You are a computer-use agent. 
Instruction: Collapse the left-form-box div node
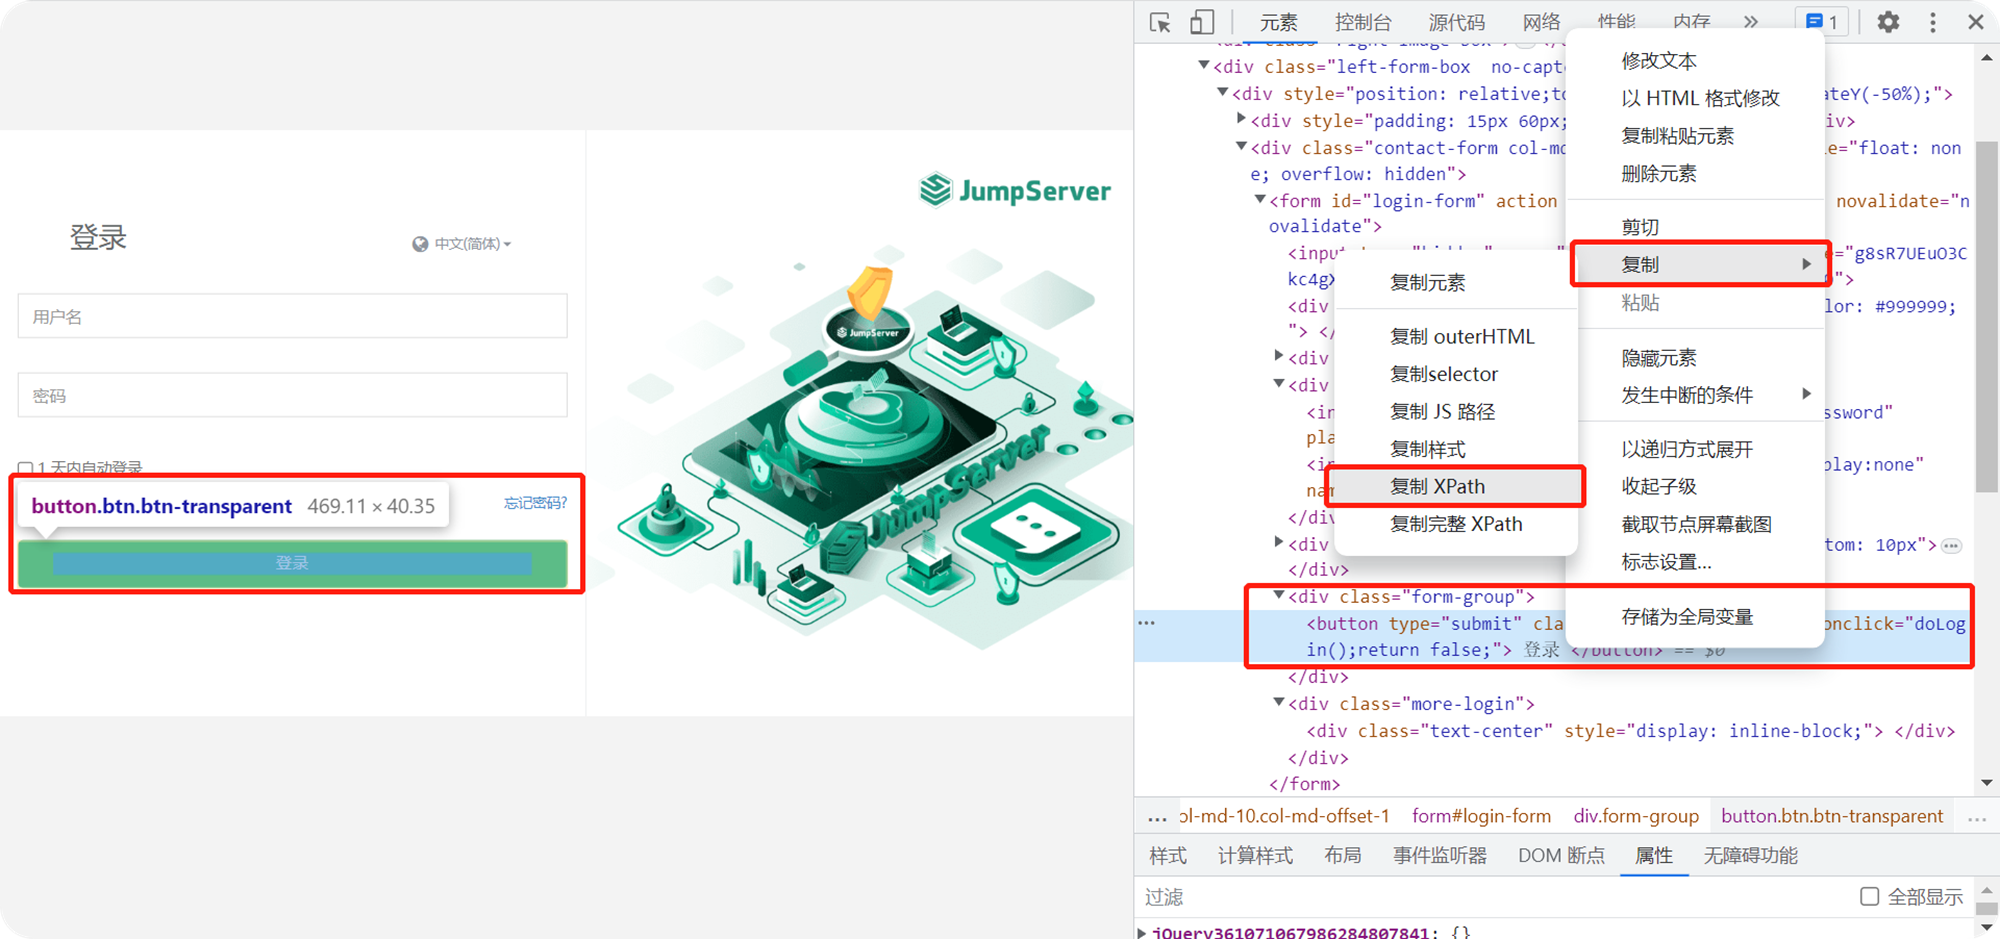point(1204,65)
